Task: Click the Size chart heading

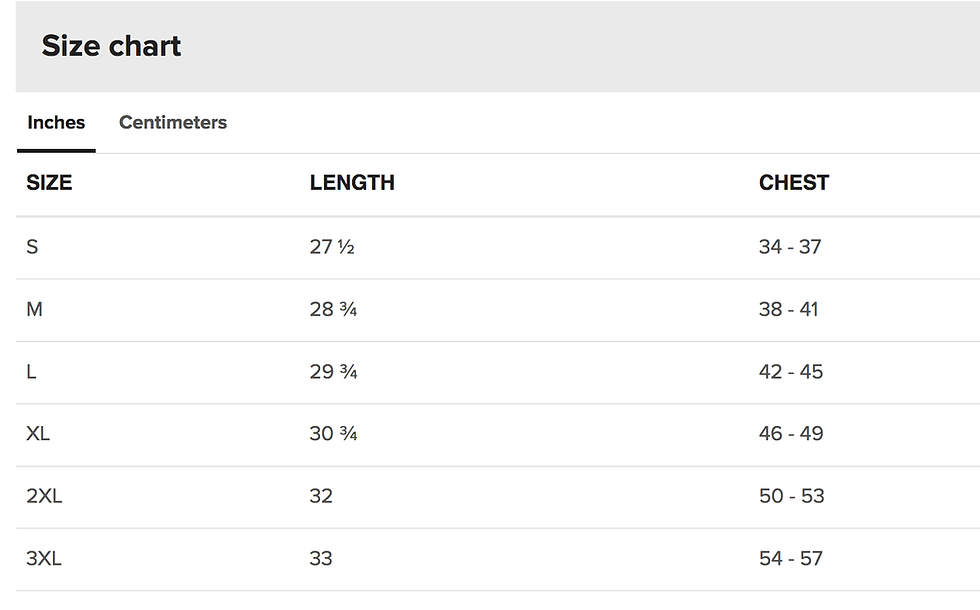Action: (111, 46)
